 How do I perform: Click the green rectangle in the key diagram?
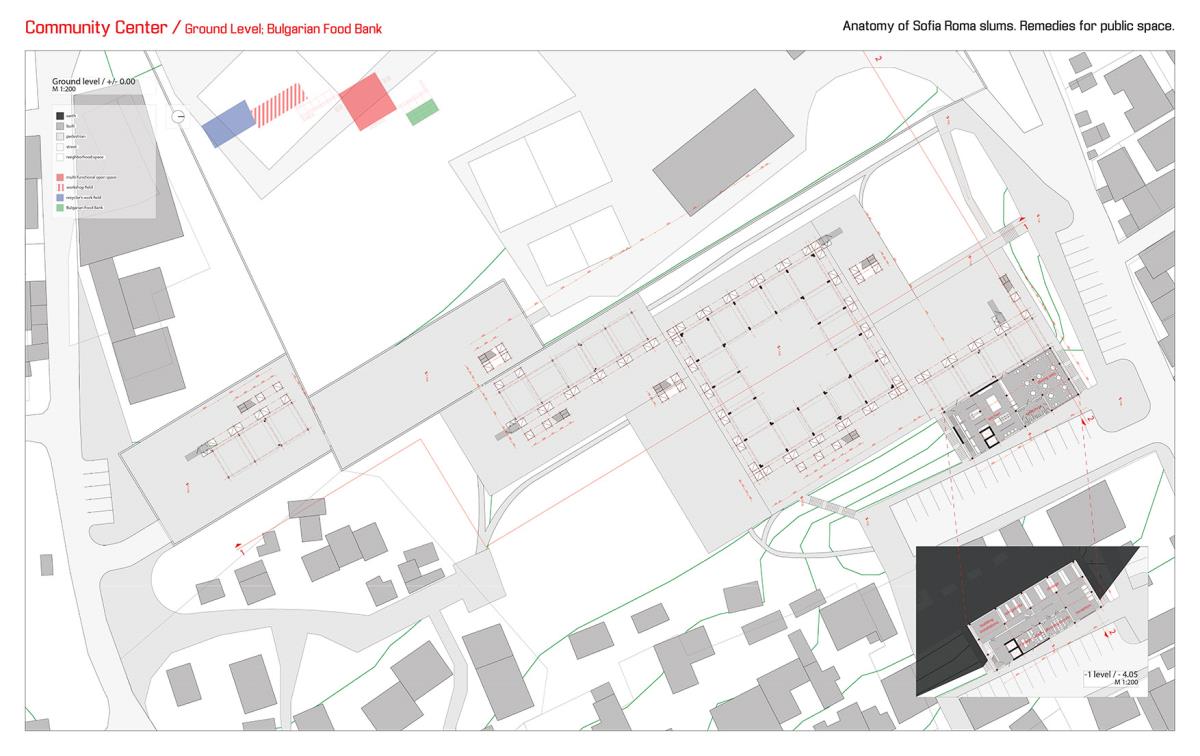tap(422, 112)
